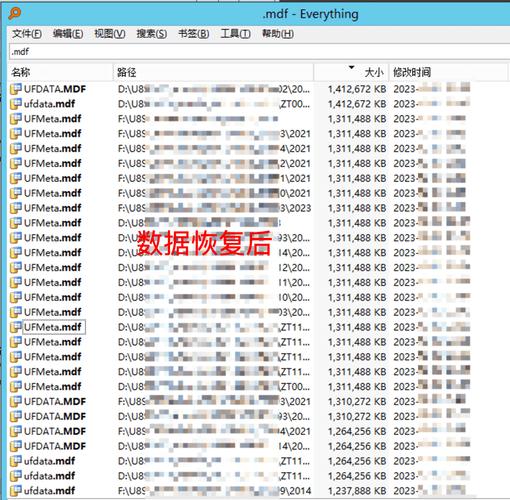Click name UFMeta.mdf with path ending 0\2021
510x500 pixels.
click(53, 193)
